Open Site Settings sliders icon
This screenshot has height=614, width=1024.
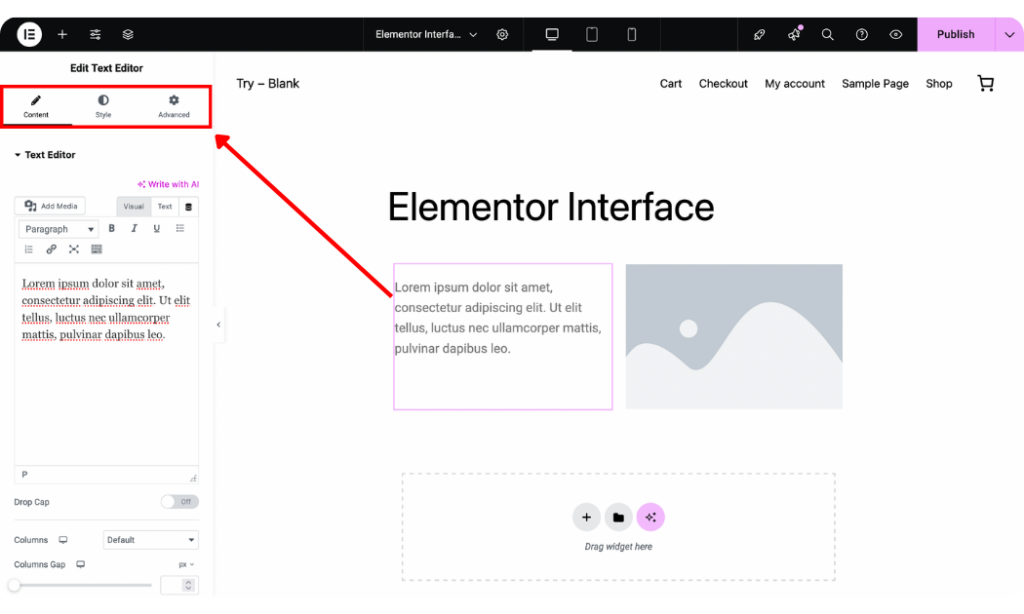click(x=95, y=35)
